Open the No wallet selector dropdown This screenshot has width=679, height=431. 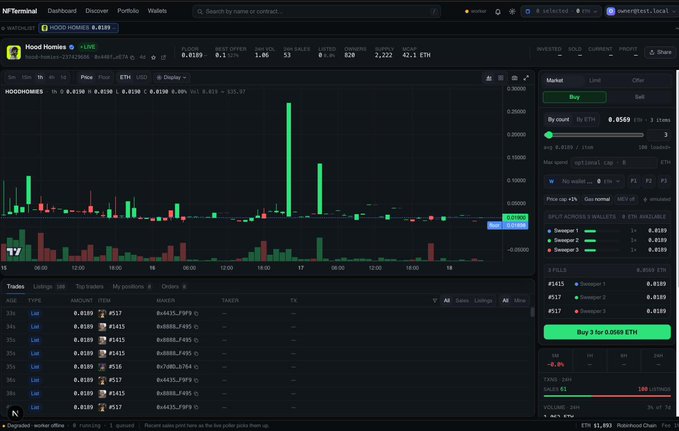tap(584, 181)
